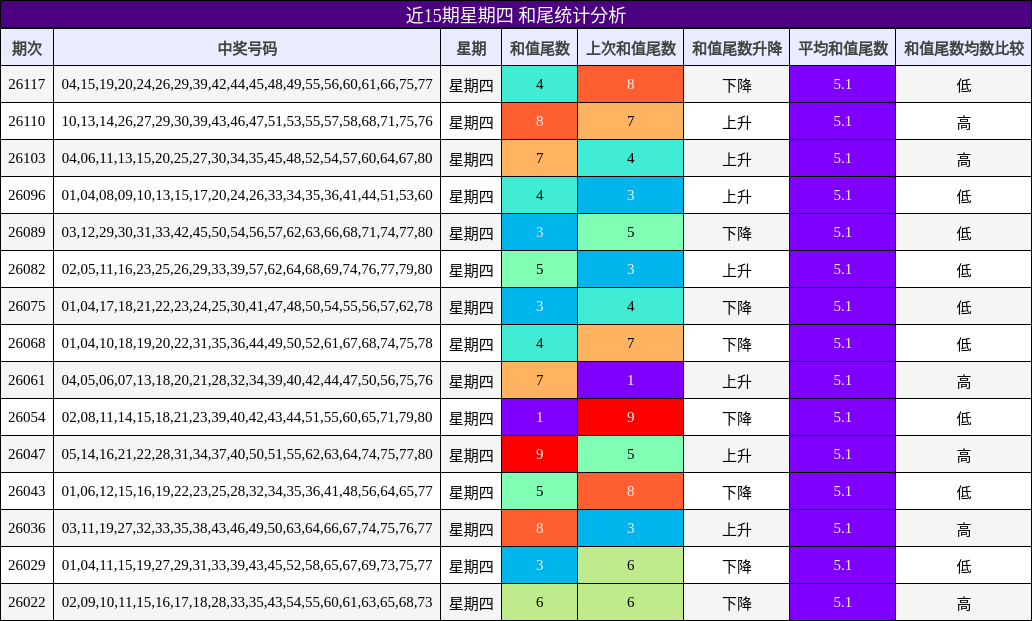The width and height of the screenshot is (1032, 621).
Task: Click winning numbers starting 01,04,11,15 in row 26029
Action: pyautogui.click(x=247, y=565)
